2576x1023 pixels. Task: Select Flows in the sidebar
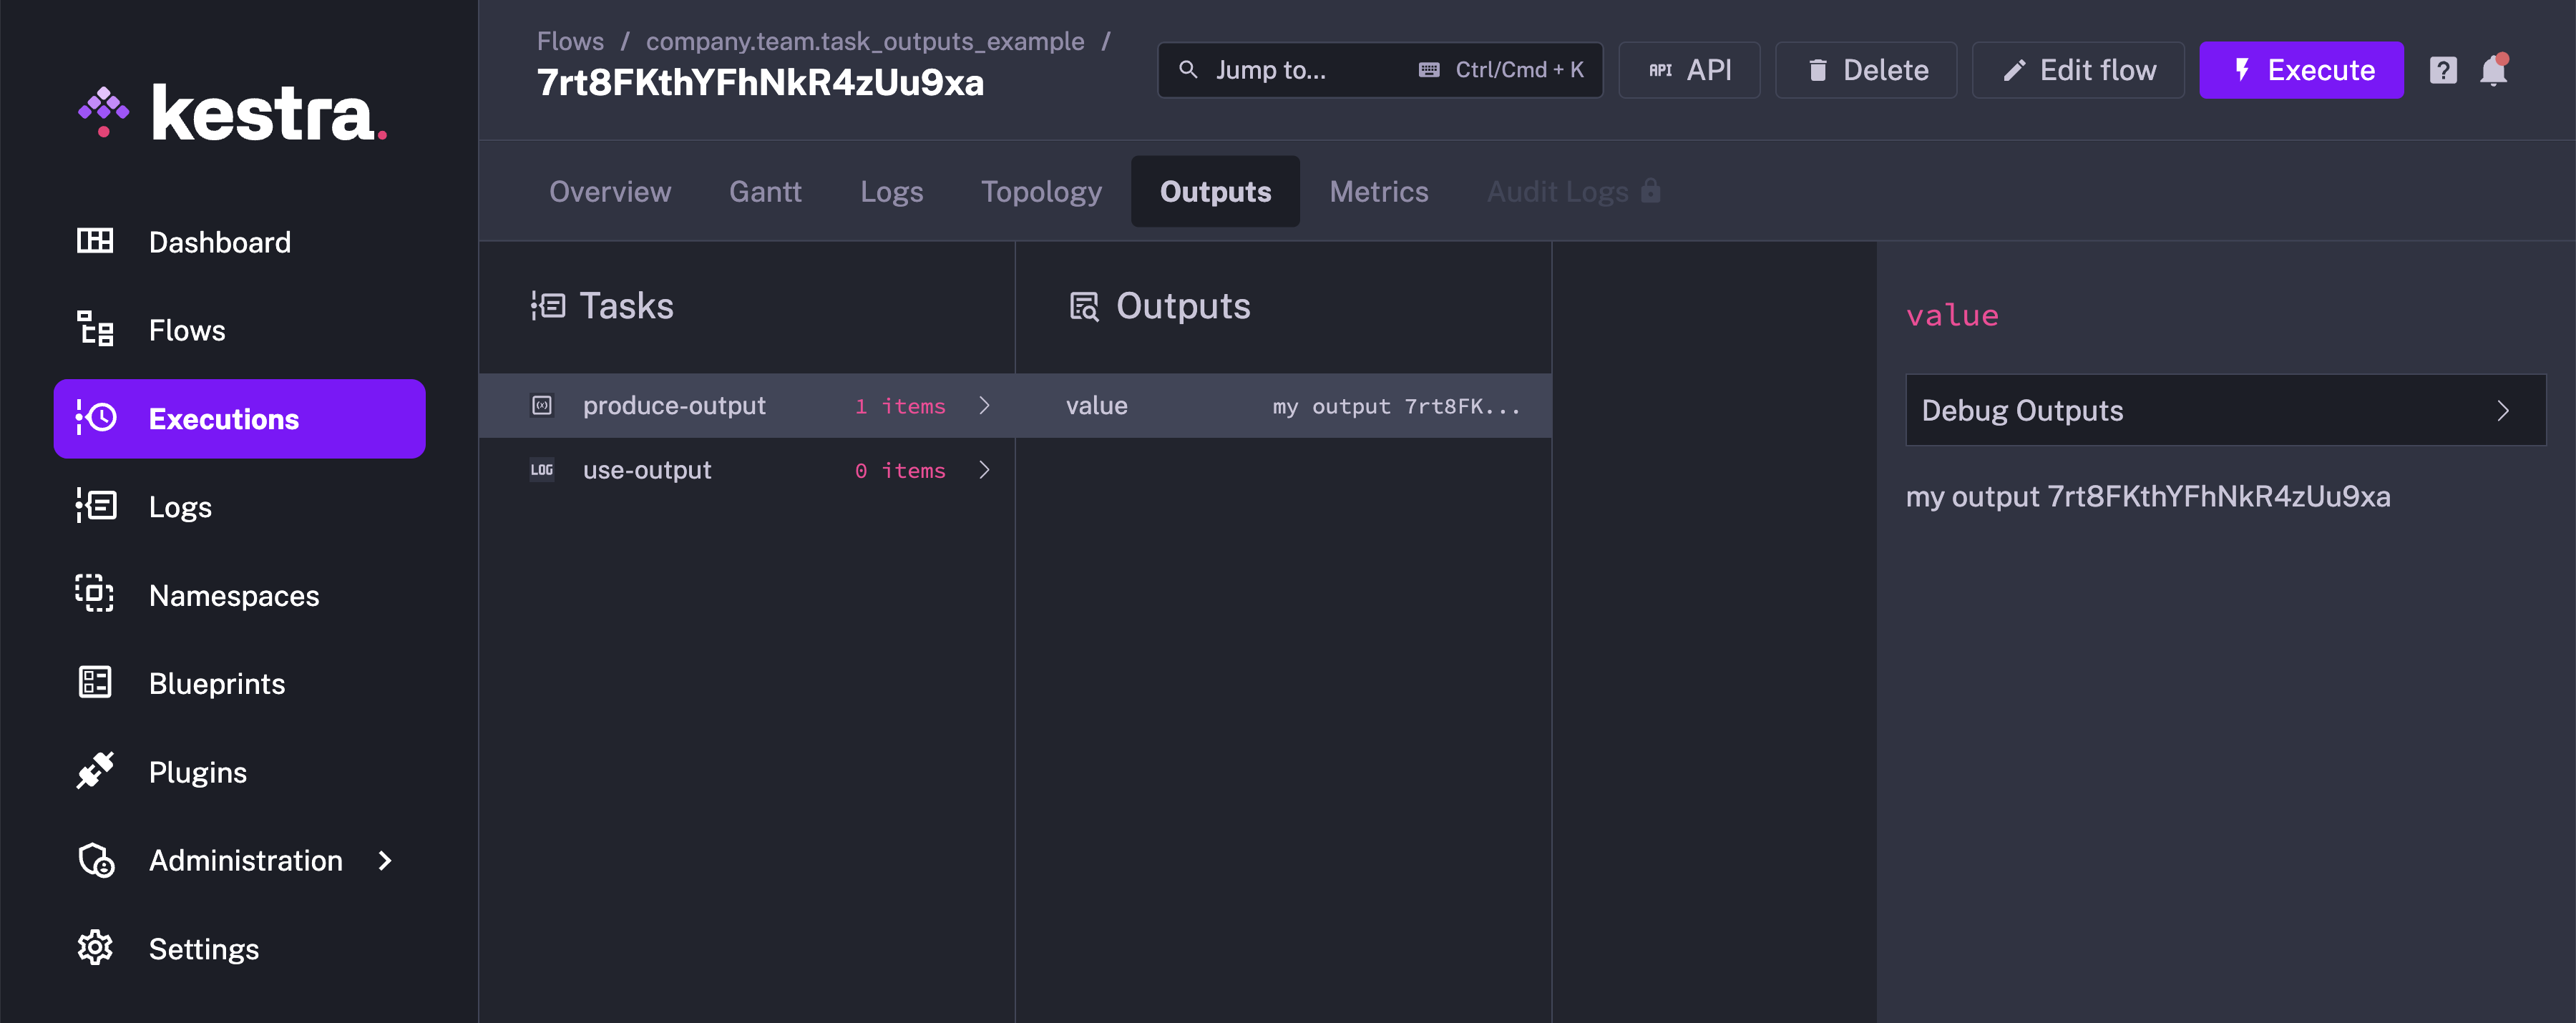[186, 330]
